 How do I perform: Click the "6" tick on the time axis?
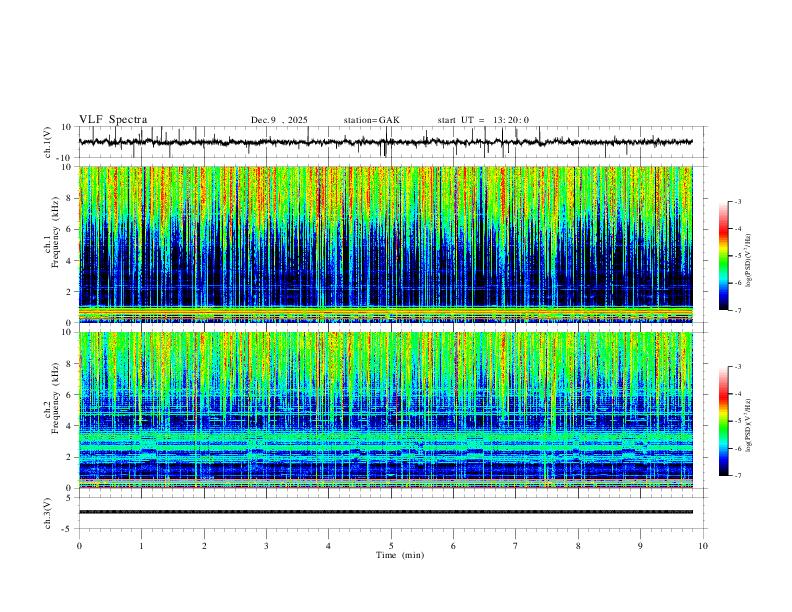[x=454, y=546]
